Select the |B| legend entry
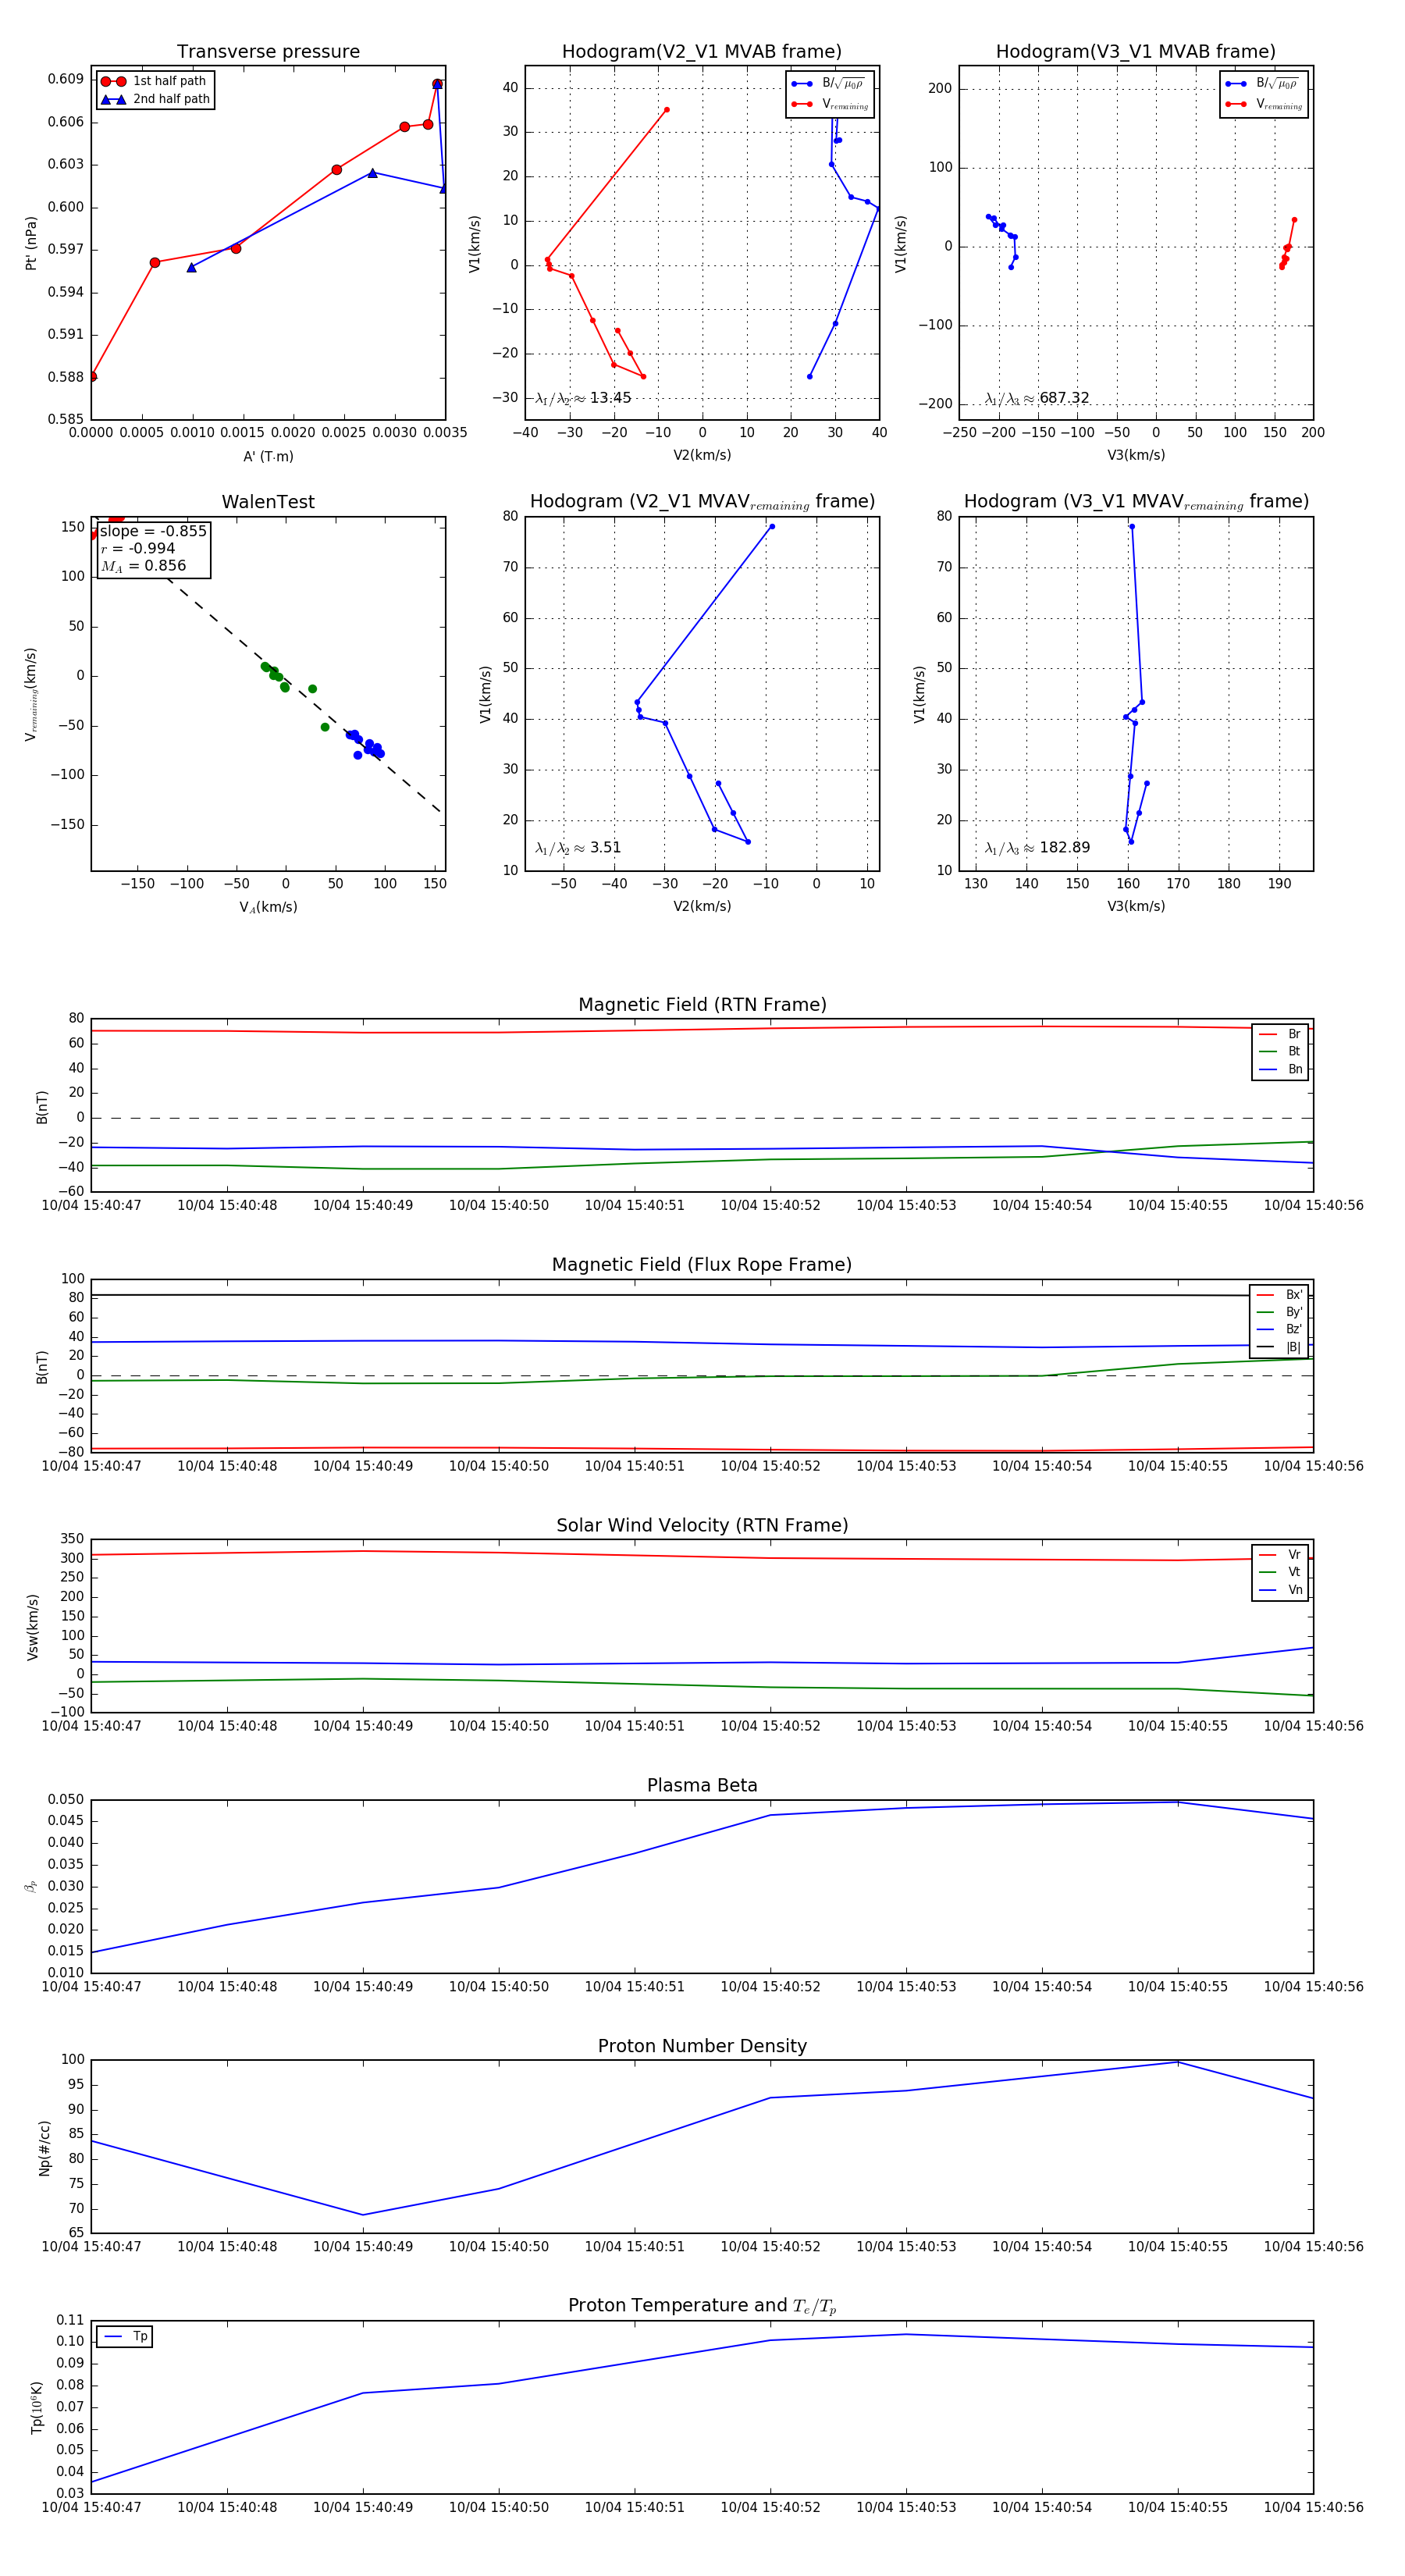 1279,1347
